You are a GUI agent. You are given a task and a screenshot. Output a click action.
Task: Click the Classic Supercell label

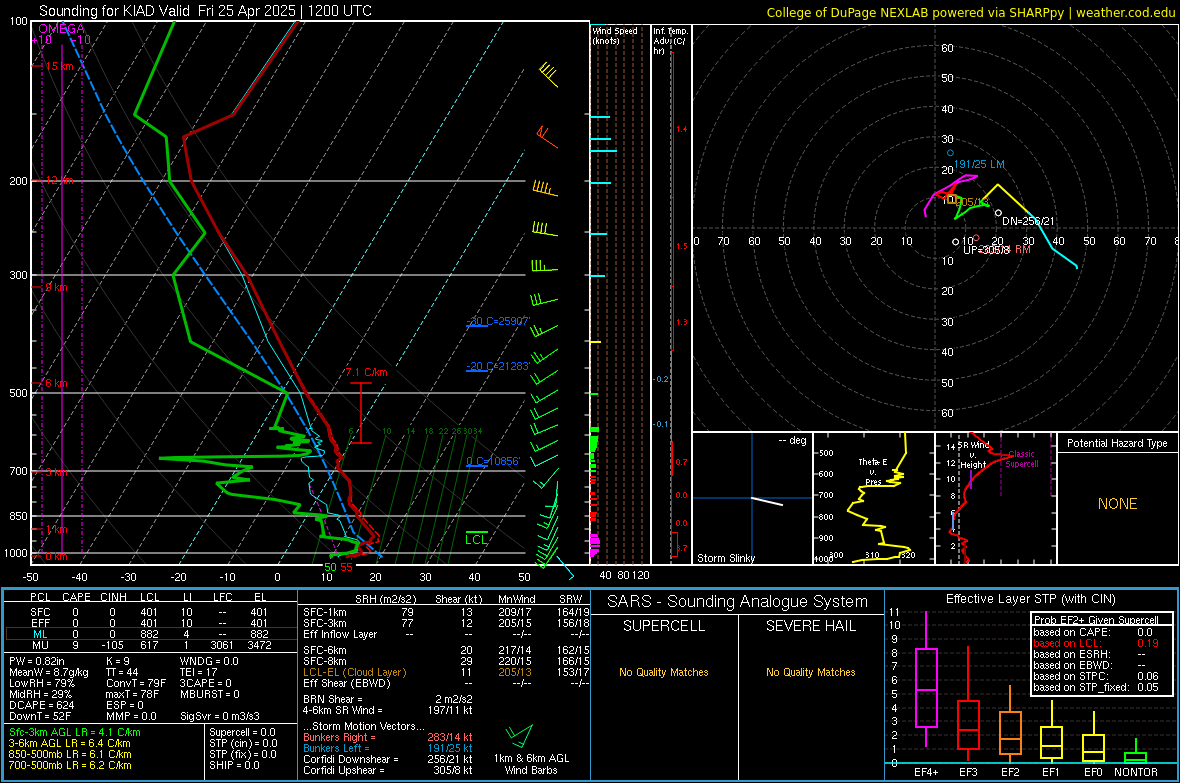pyautogui.click(x=1022, y=459)
